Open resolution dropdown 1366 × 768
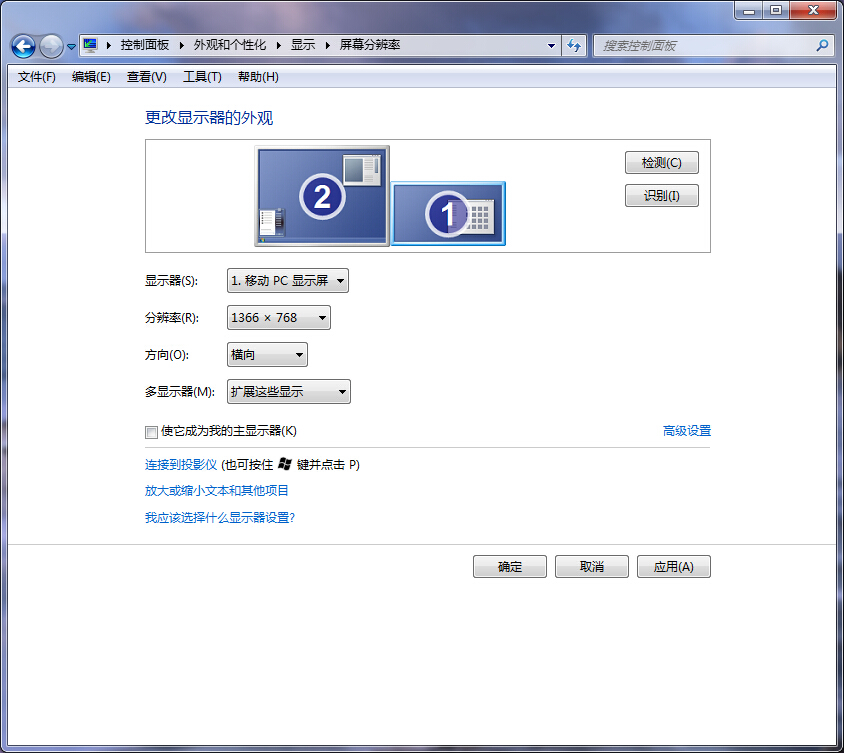This screenshot has height=753, width=844. (x=279, y=318)
